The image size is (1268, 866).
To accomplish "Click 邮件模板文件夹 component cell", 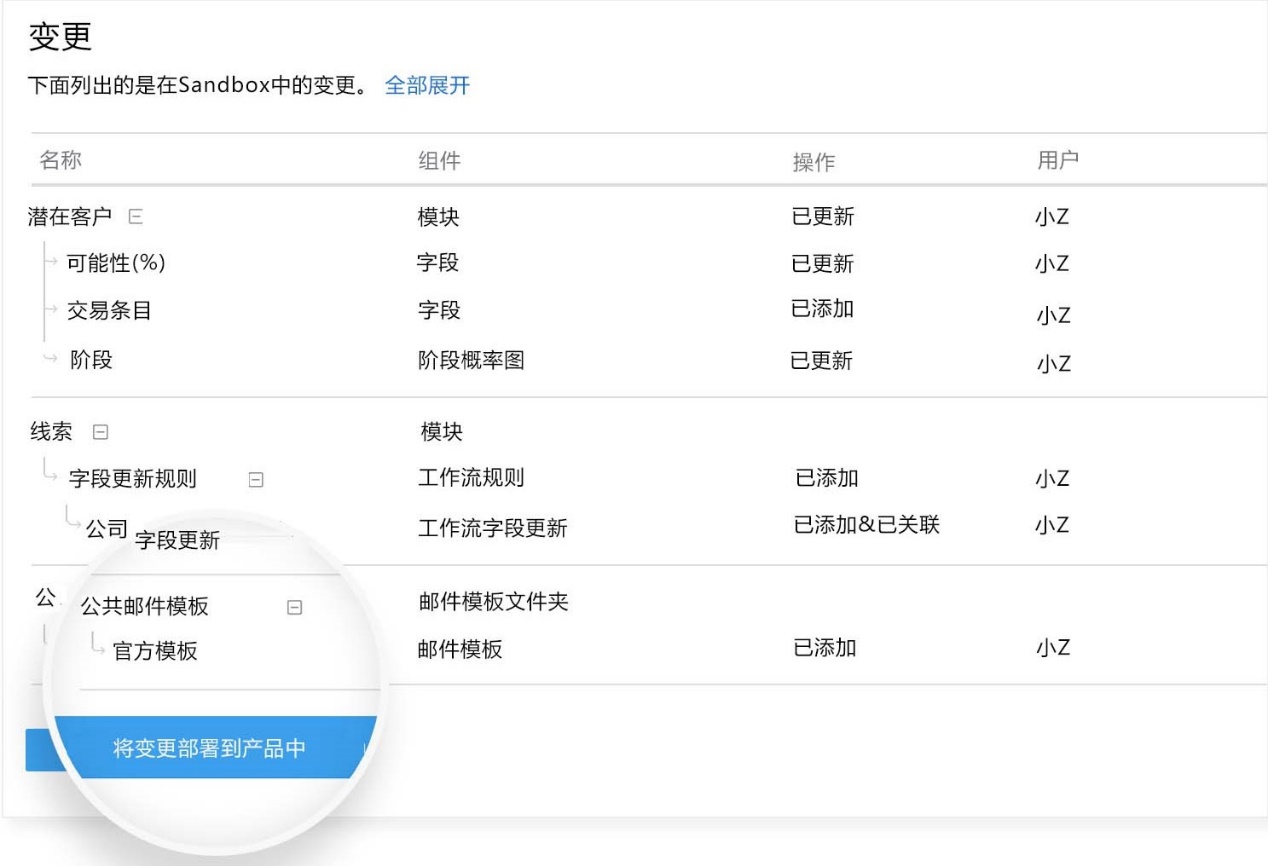I will [x=493, y=602].
